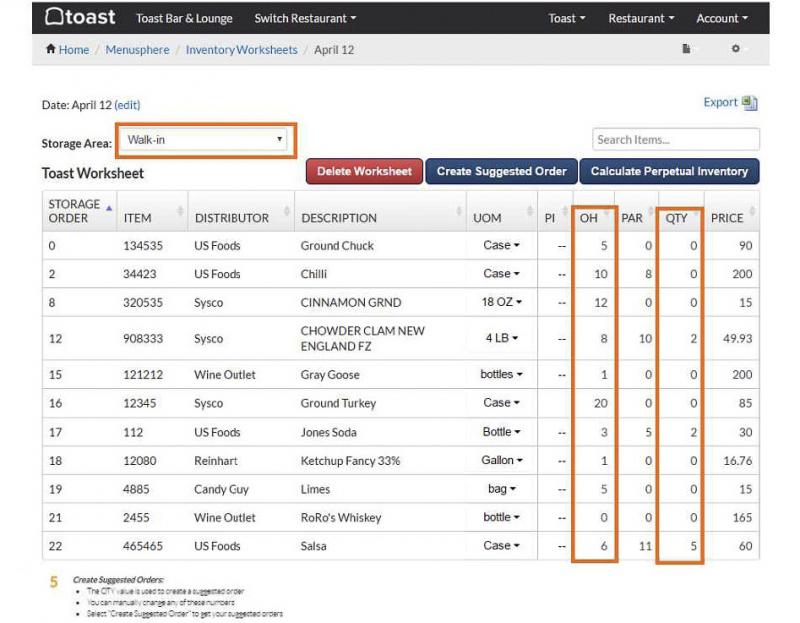Click OH value 12 for Cinnamon Grnd
Image resolution: width=800 pixels, height=623 pixels.
(x=601, y=303)
